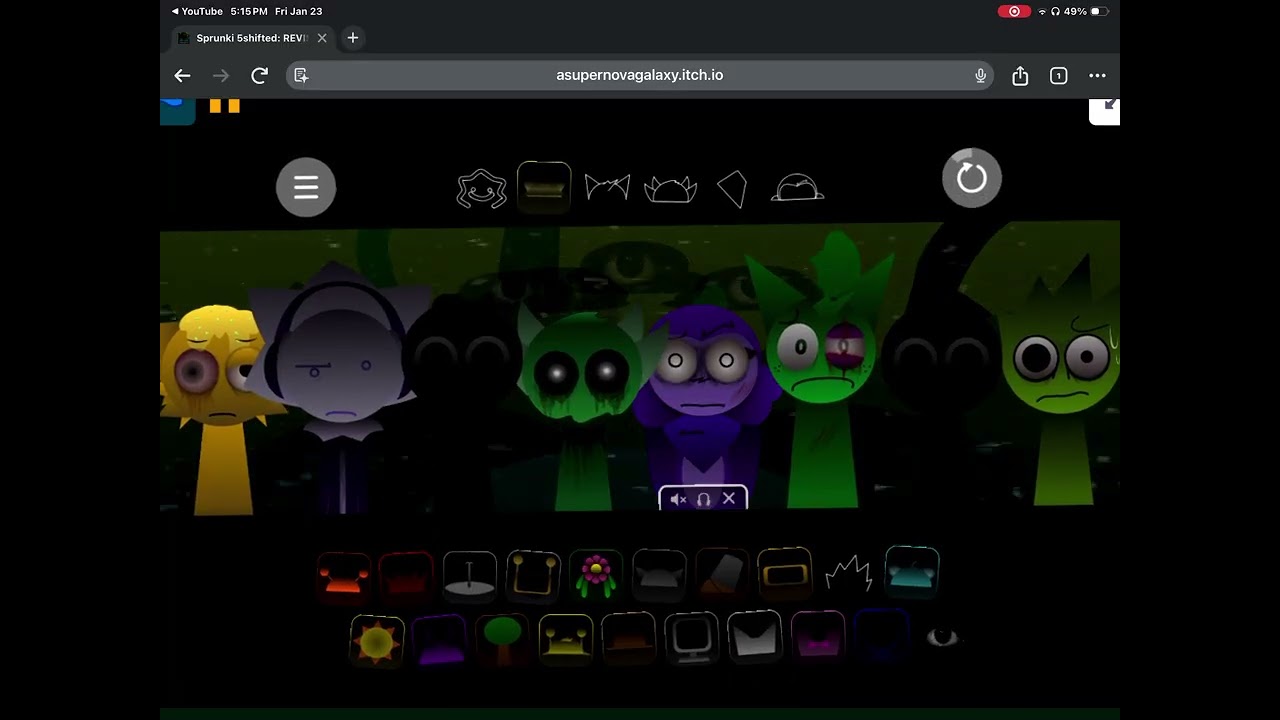This screenshot has width=1280, height=720.
Task: Select the teal sound icon
Action: coord(911,573)
